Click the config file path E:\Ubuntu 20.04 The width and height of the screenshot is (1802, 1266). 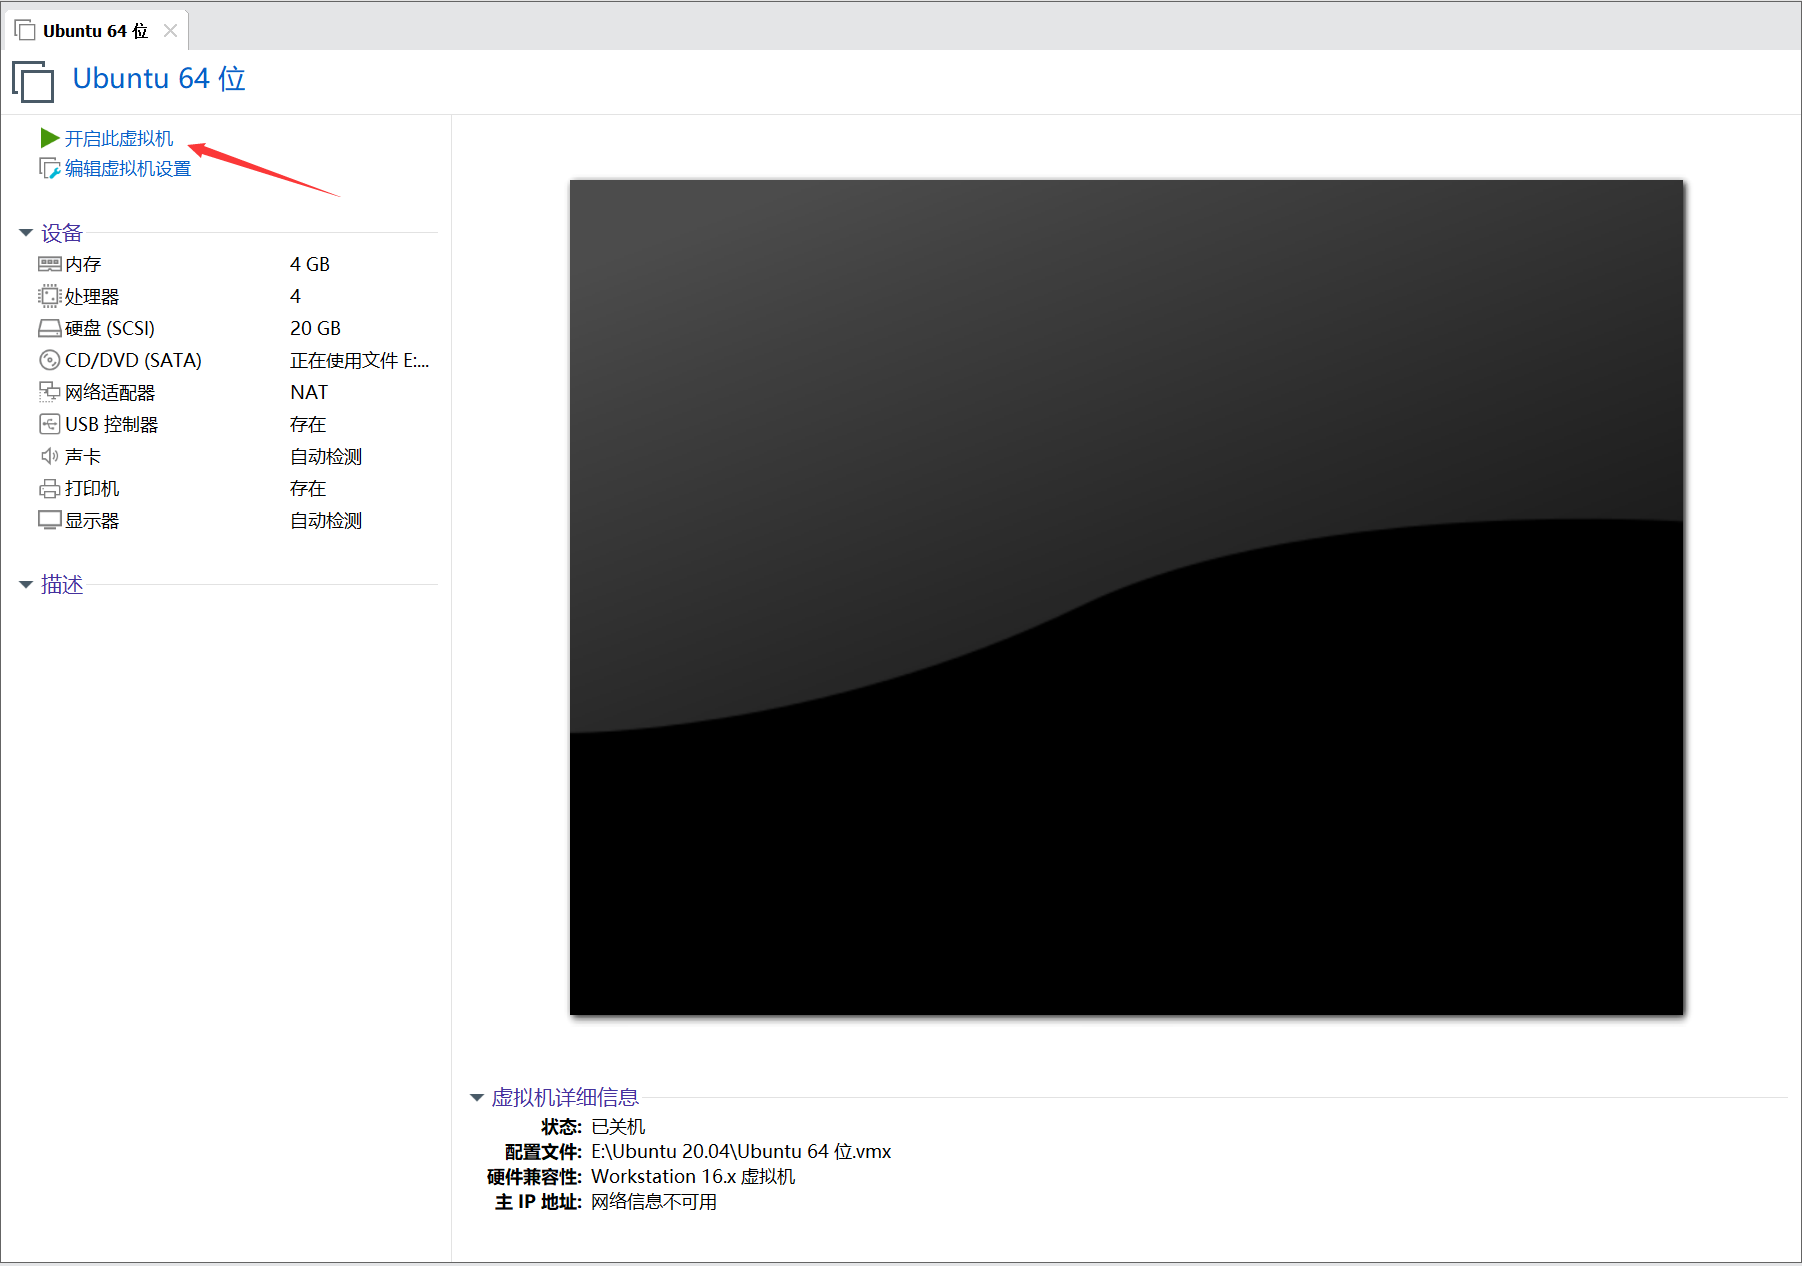pyautogui.click(x=741, y=1151)
